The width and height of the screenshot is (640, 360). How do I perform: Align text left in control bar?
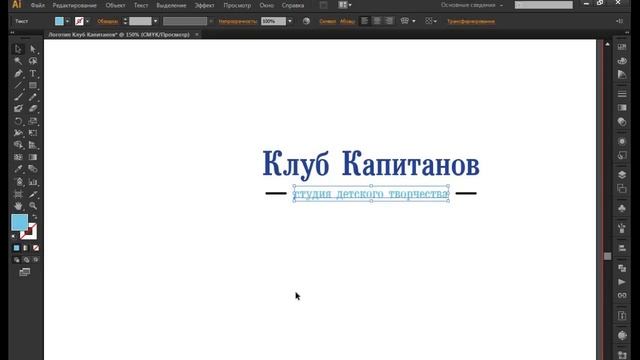click(x=364, y=21)
